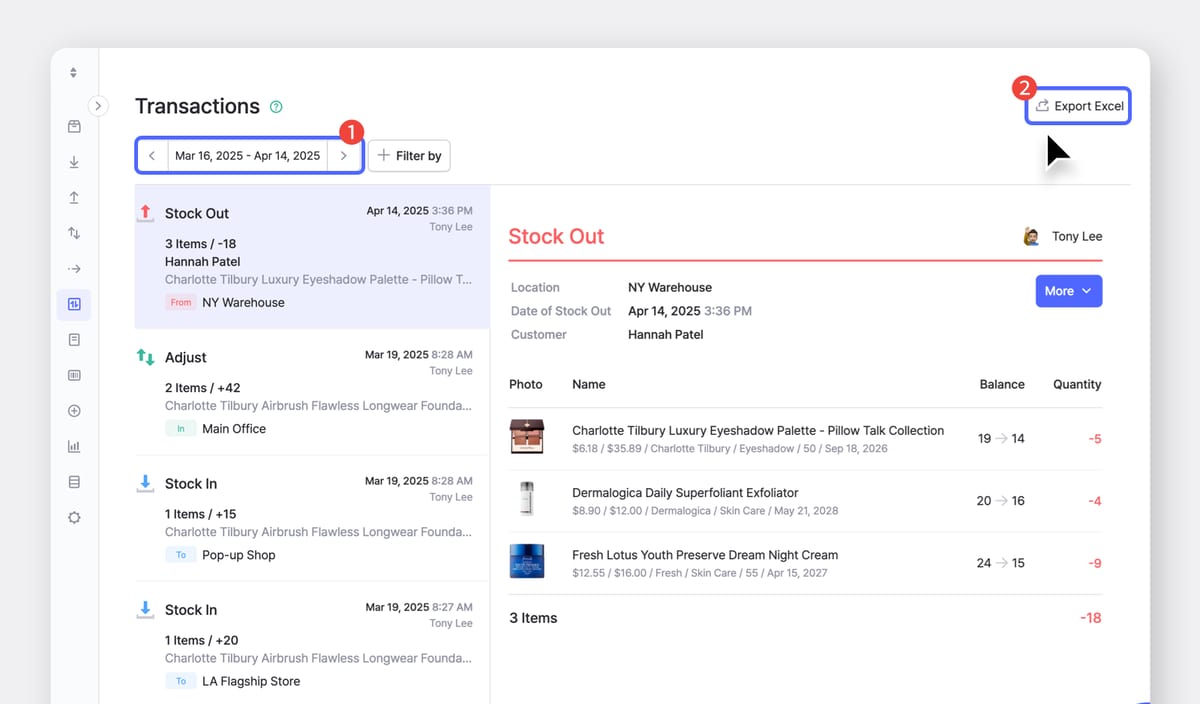Open the Analytics bar chart icon

point(73,446)
